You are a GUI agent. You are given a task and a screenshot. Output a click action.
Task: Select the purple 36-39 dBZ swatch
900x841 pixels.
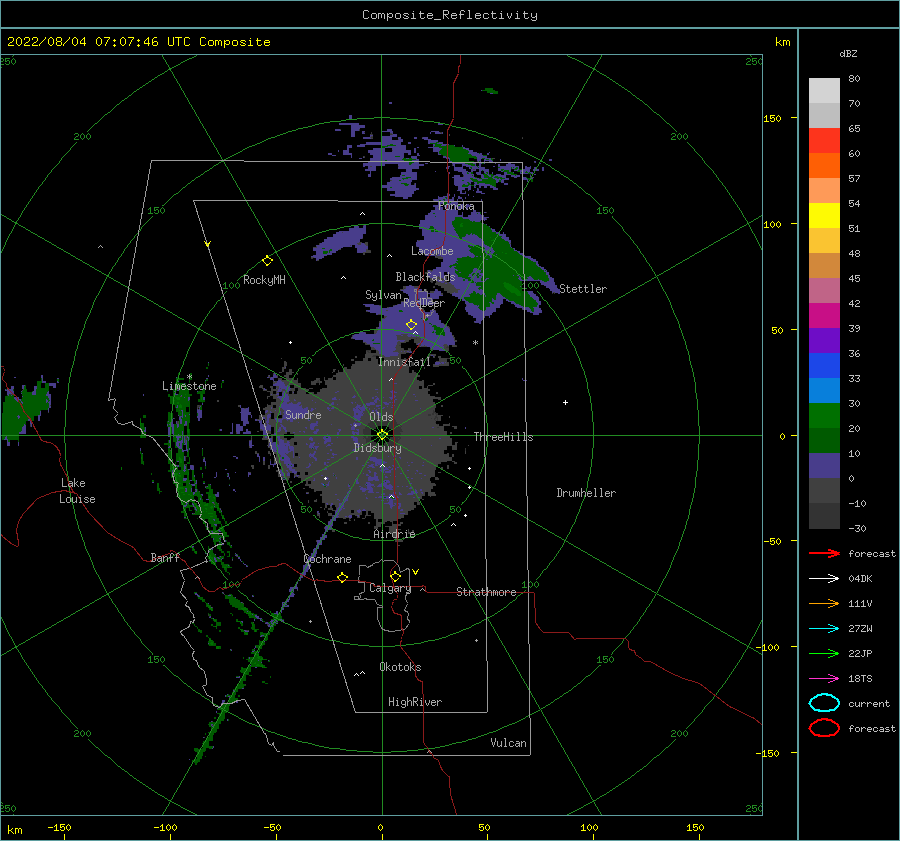pyautogui.click(x=824, y=340)
